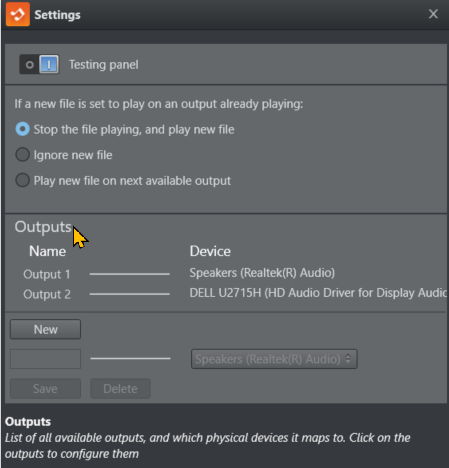449x468 pixels.
Task: Open the Speakers (Realtek(R) Audio) device dropdown
Action: [274, 359]
